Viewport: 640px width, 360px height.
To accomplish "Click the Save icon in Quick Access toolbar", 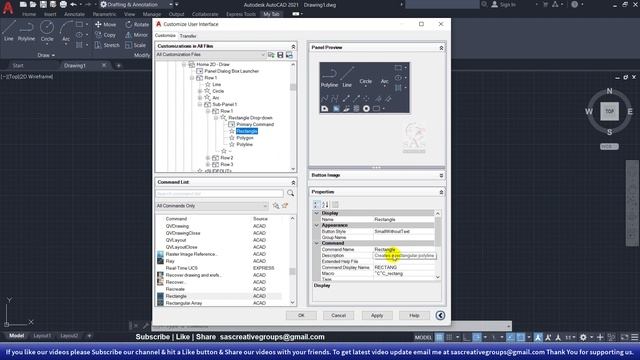I will pos(43,4).
